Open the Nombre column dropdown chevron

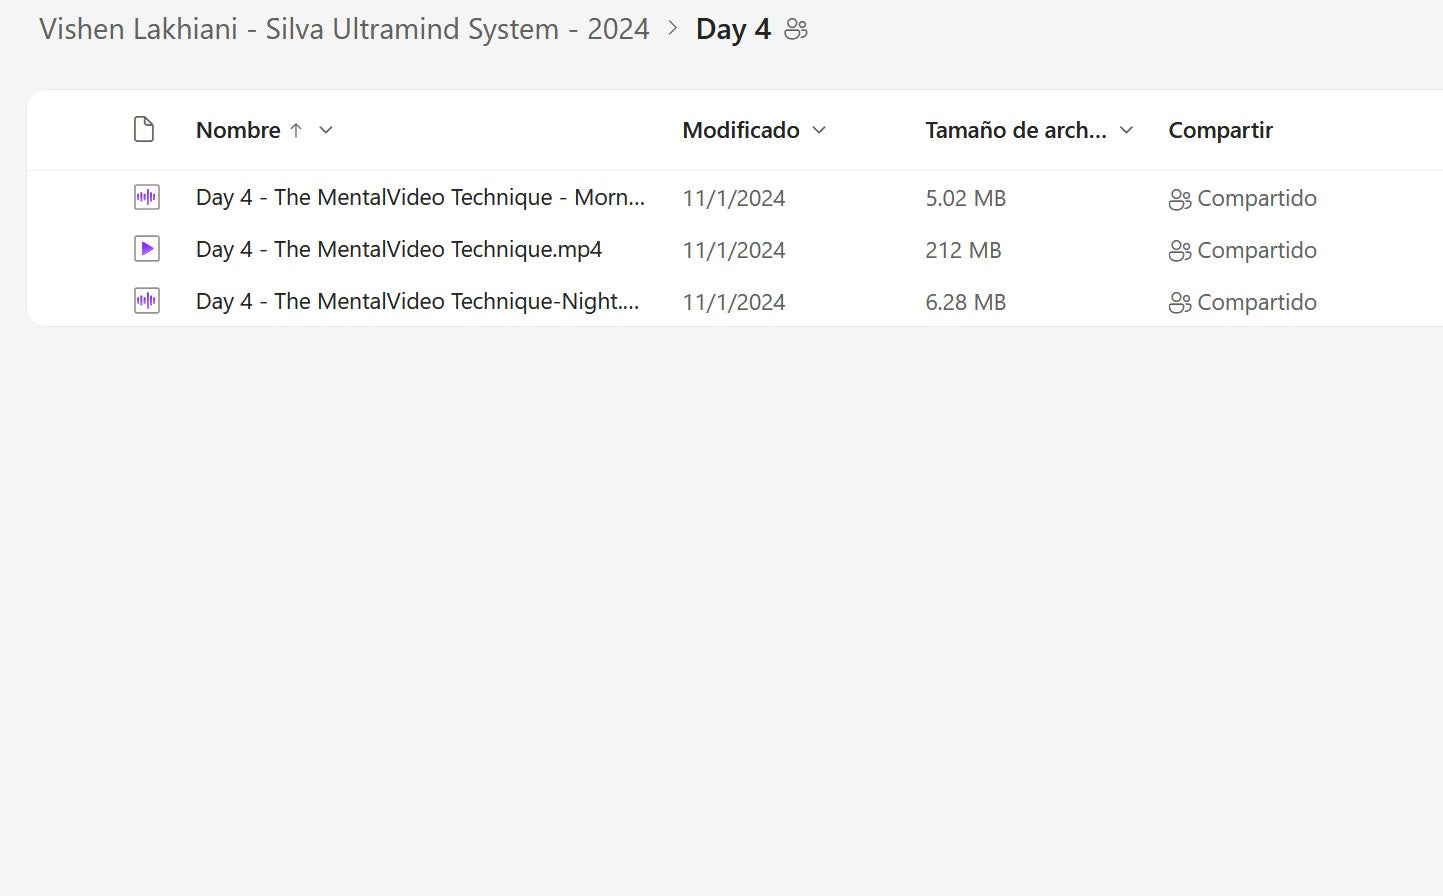[x=326, y=130]
